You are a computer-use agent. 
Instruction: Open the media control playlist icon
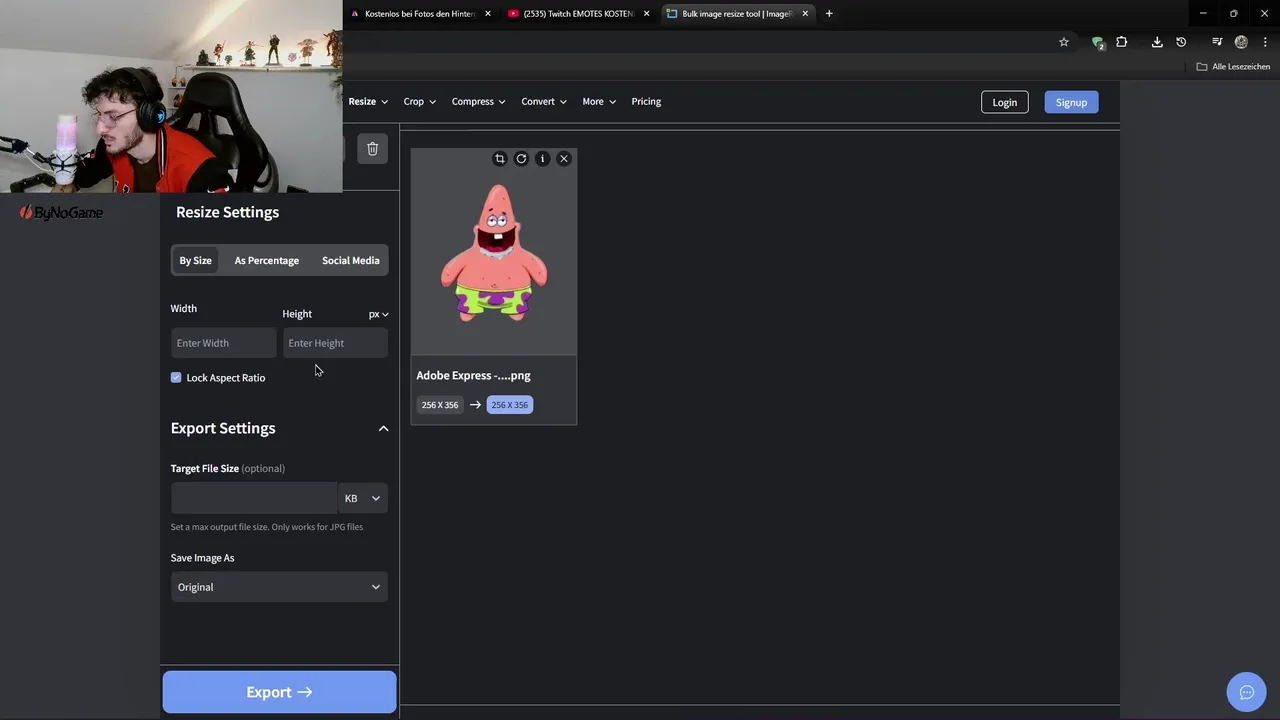click(1217, 42)
